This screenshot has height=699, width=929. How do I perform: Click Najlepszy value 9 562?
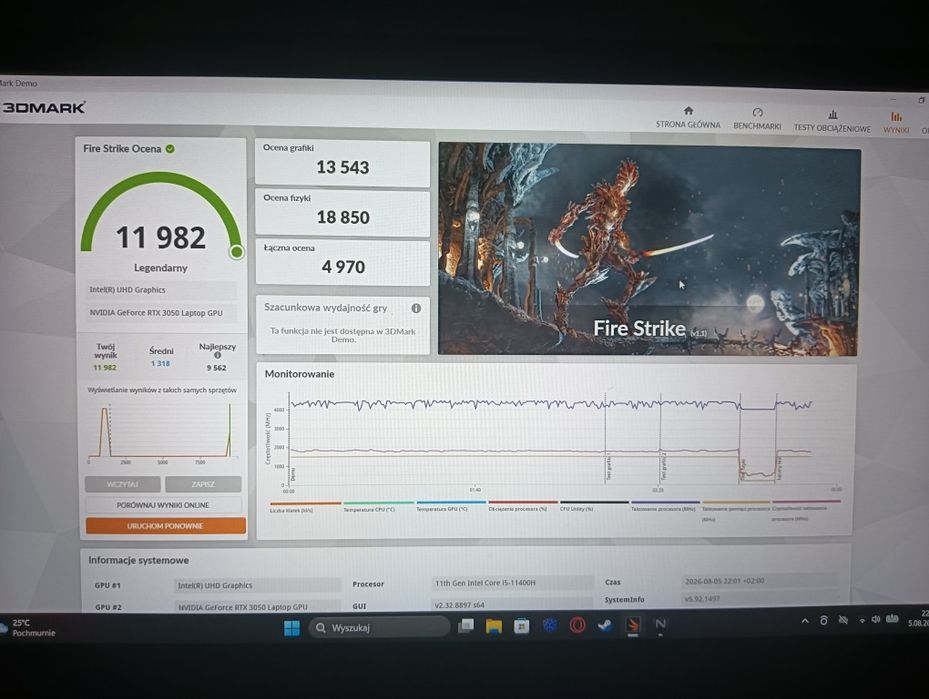click(x=216, y=368)
